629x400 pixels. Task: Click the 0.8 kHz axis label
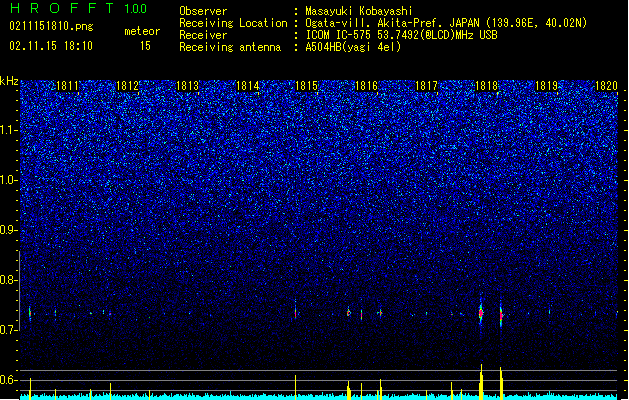[x=8, y=280]
